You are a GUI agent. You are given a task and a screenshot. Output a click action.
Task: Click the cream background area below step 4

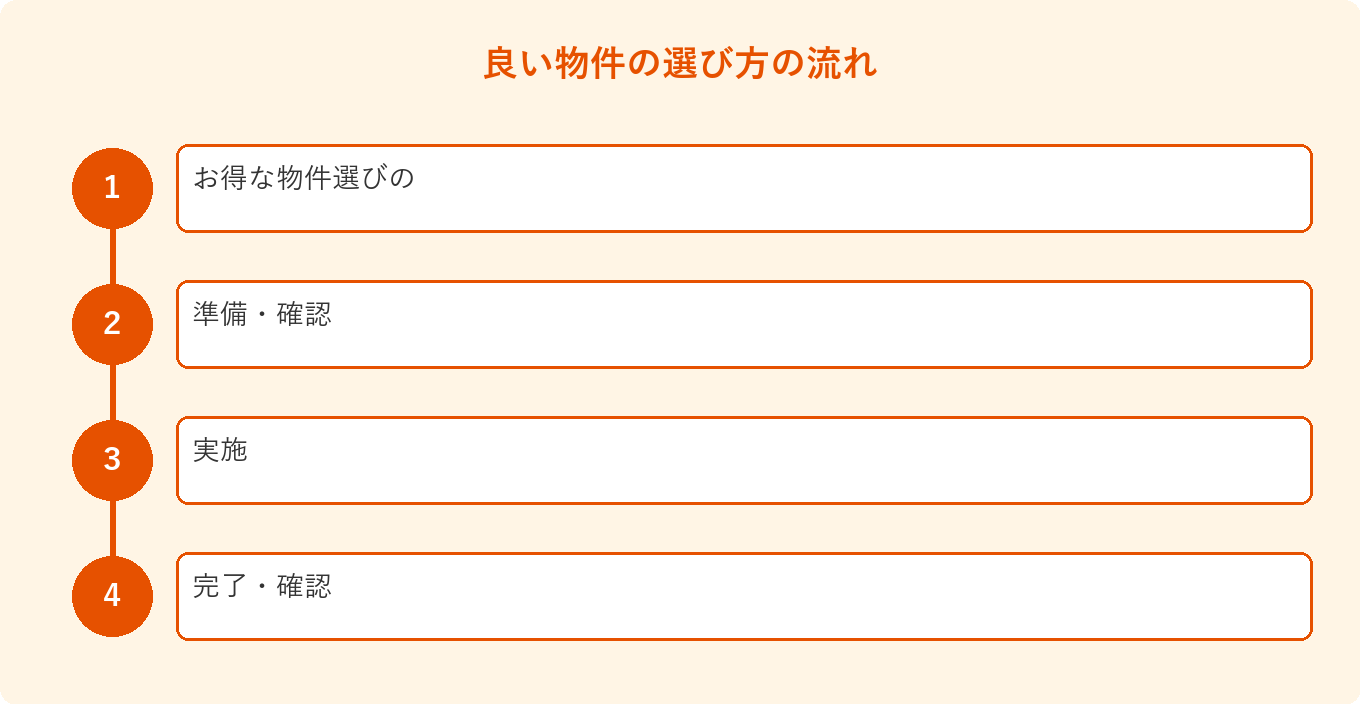coord(680,672)
